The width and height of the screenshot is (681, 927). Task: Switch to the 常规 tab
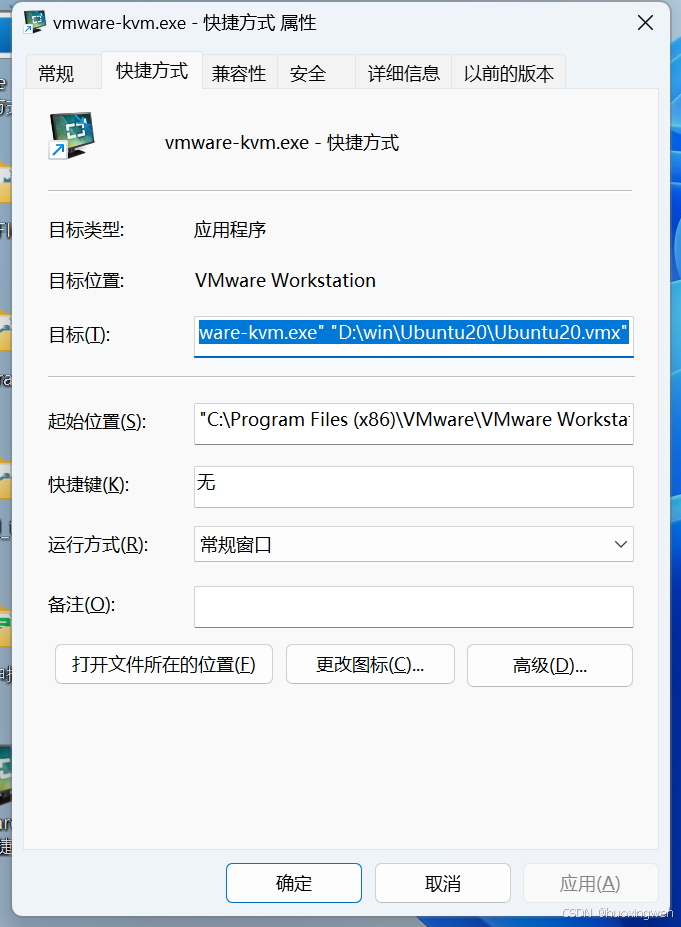pos(63,73)
